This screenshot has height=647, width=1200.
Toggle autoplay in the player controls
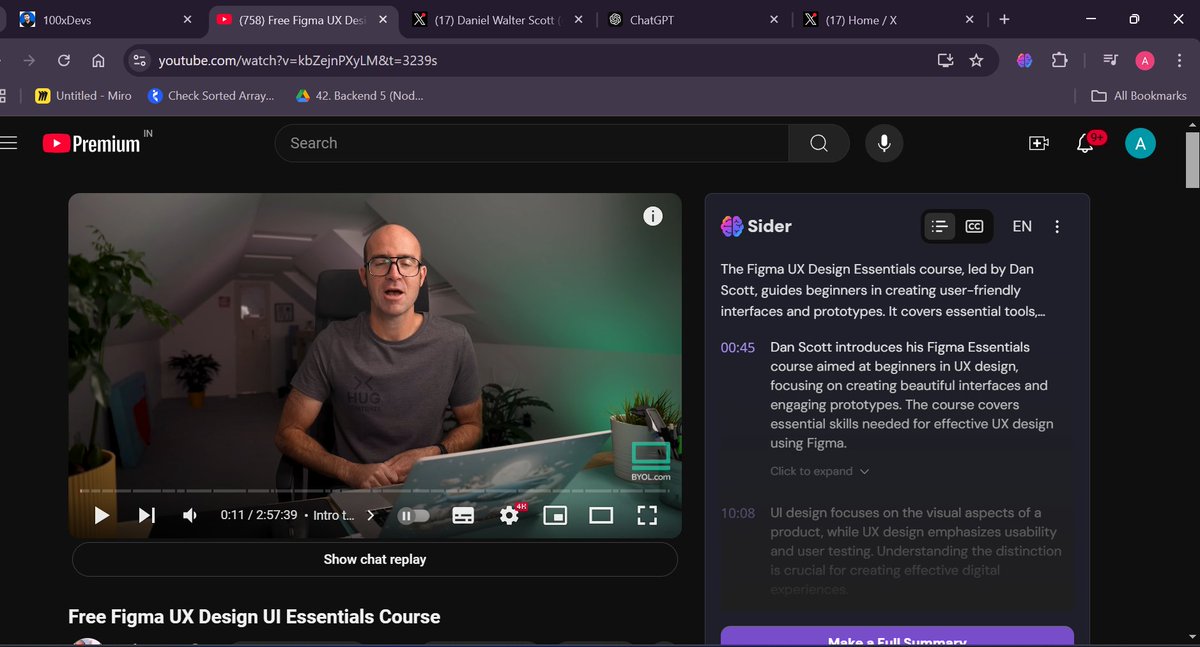[414, 514]
